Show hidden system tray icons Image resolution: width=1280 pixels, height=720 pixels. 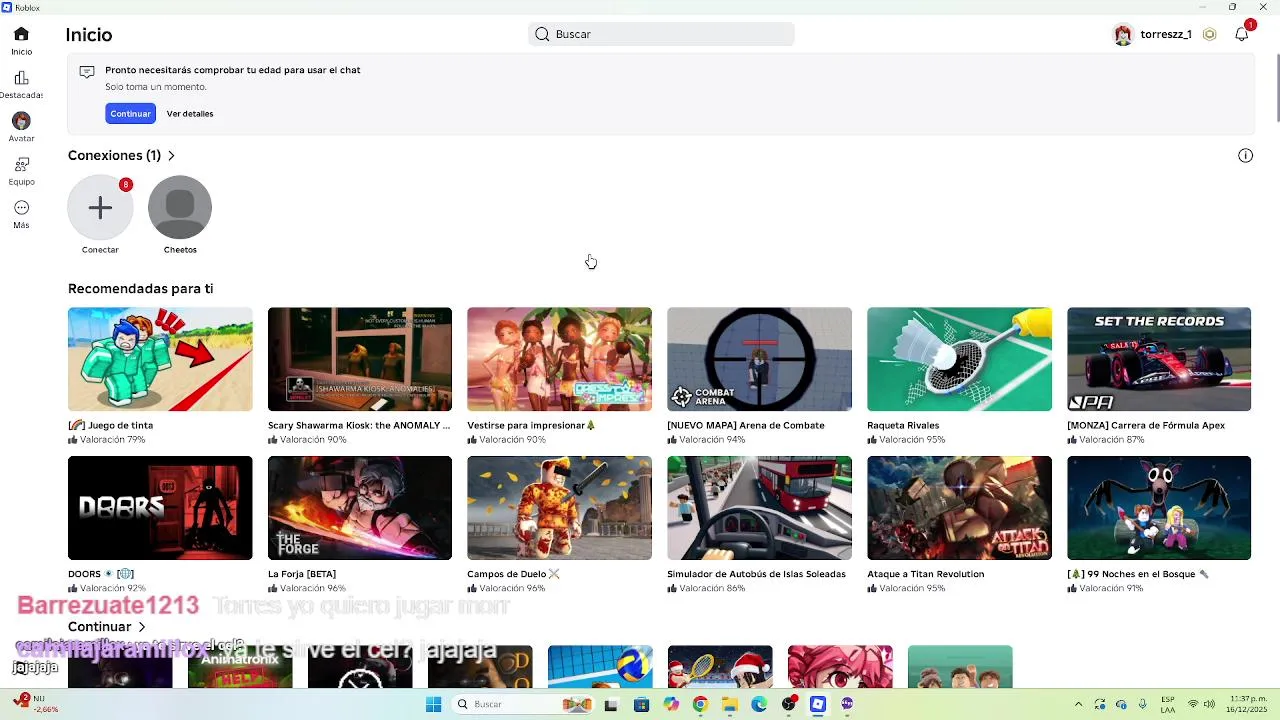pyautogui.click(x=1078, y=704)
